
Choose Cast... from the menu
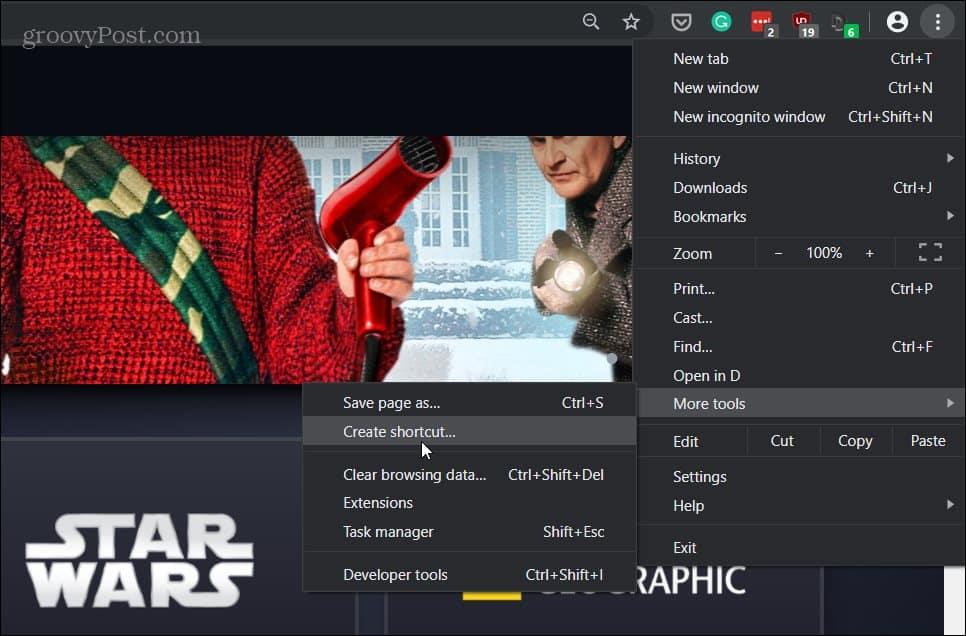[x=799, y=318]
